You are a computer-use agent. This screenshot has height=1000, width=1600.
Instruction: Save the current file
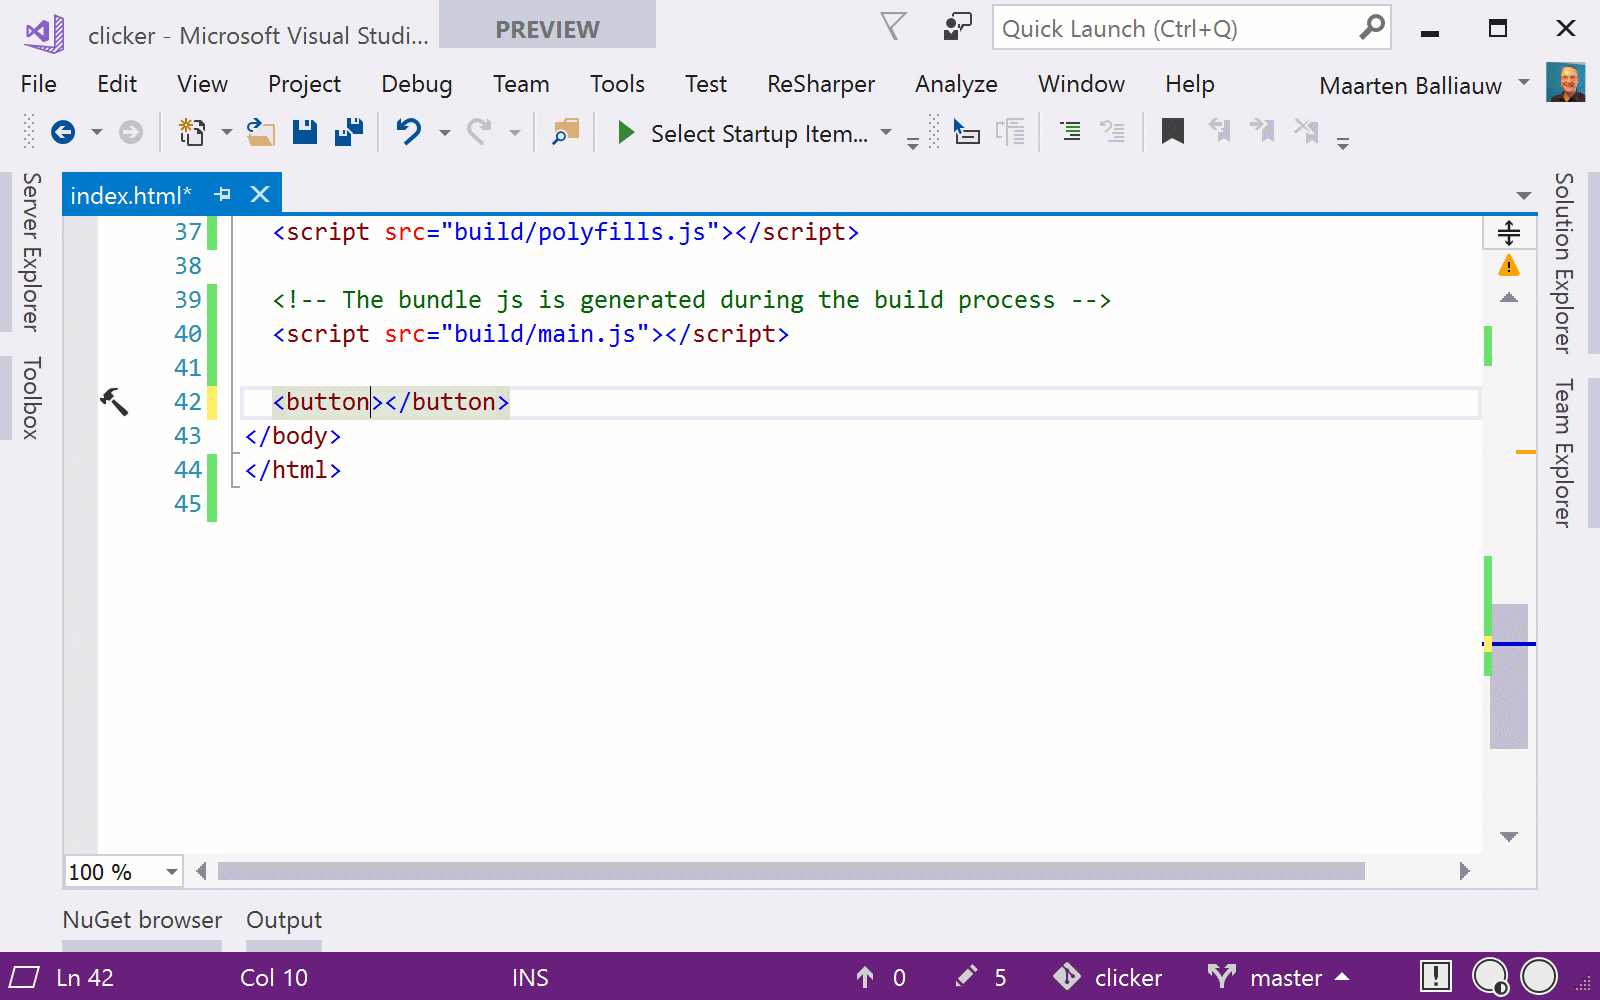304,131
